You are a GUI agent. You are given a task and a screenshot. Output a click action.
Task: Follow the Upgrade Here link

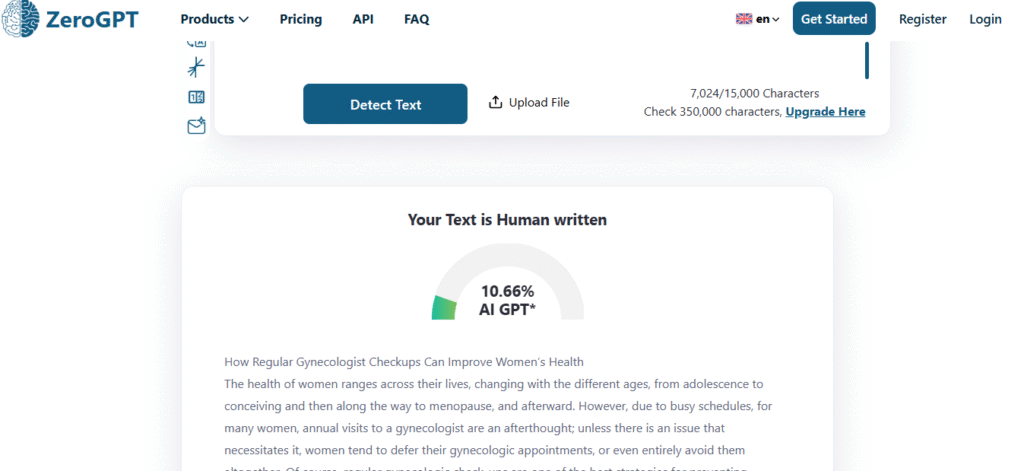tap(825, 112)
